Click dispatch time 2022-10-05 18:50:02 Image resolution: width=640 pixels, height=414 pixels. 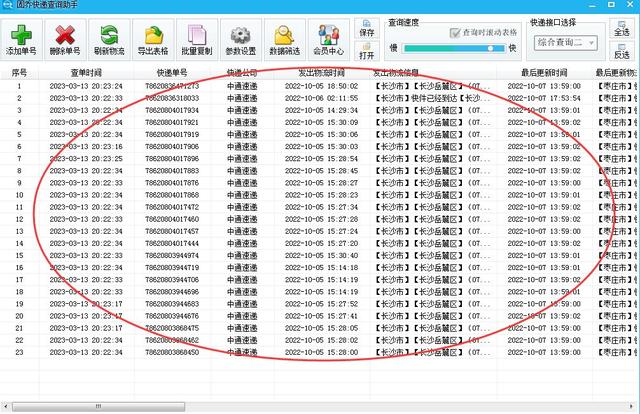coord(321,86)
